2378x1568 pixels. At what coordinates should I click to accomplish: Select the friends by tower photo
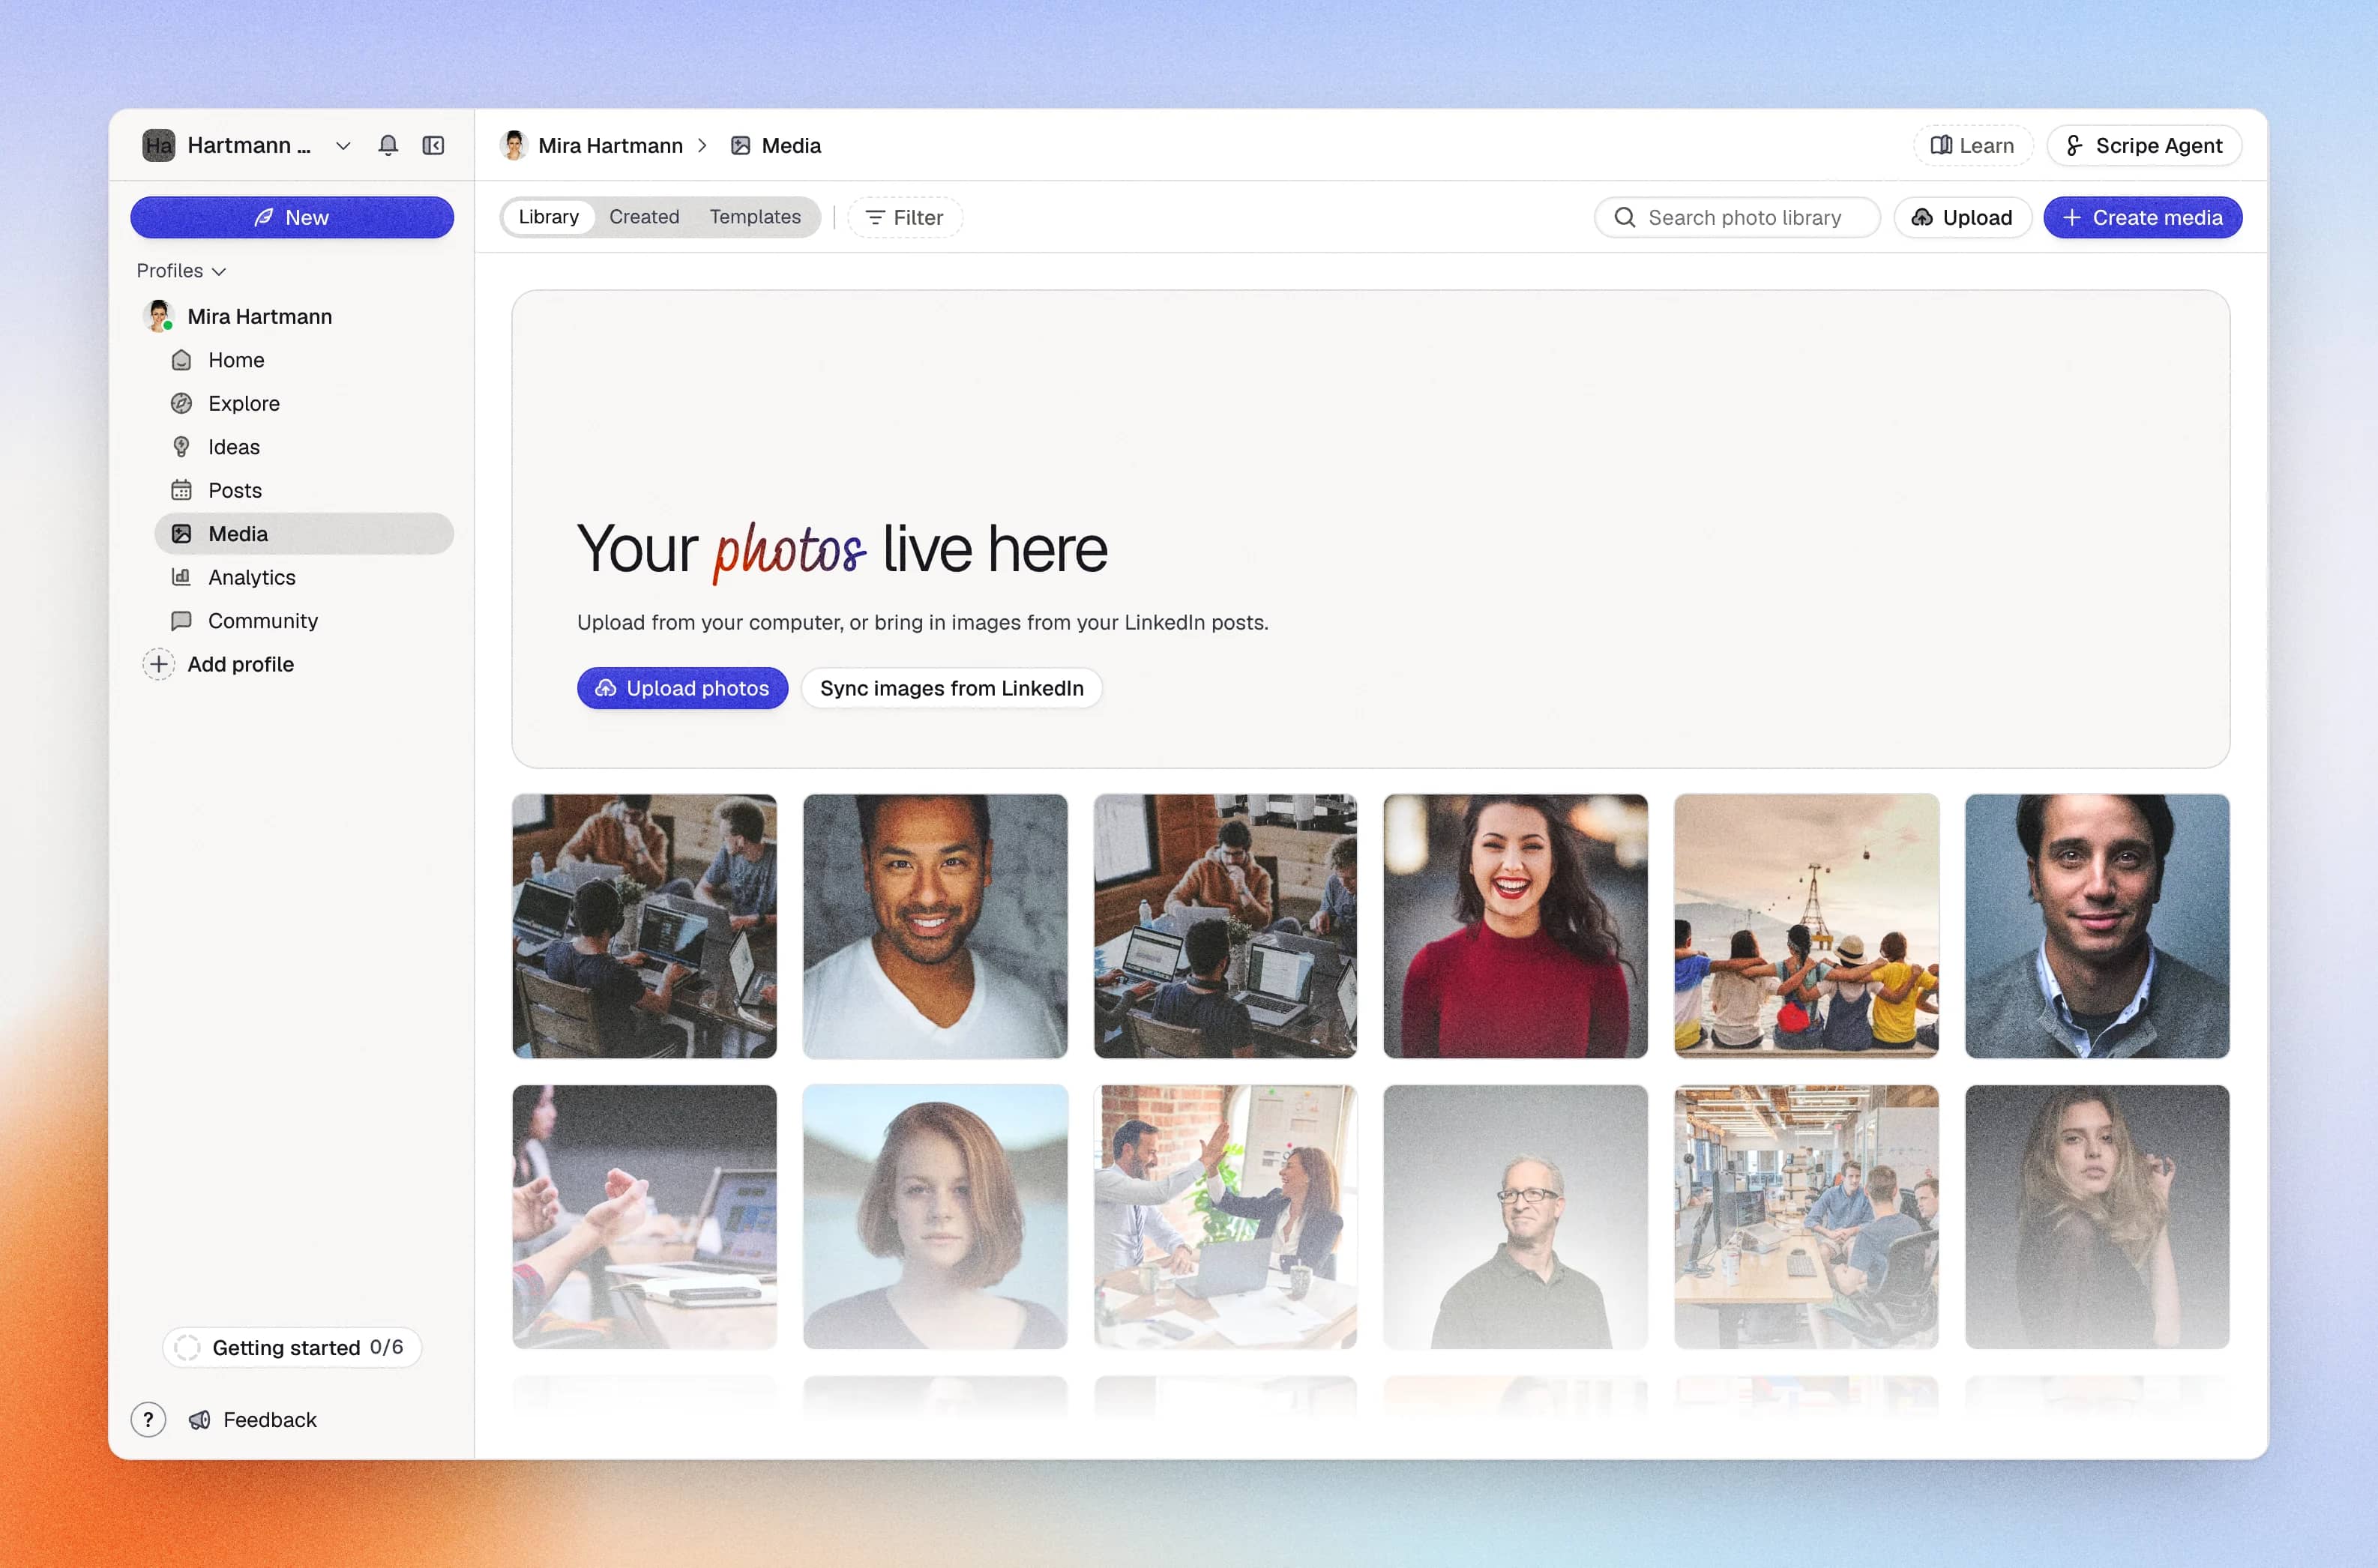pyautogui.click(x=1806, y=926)
